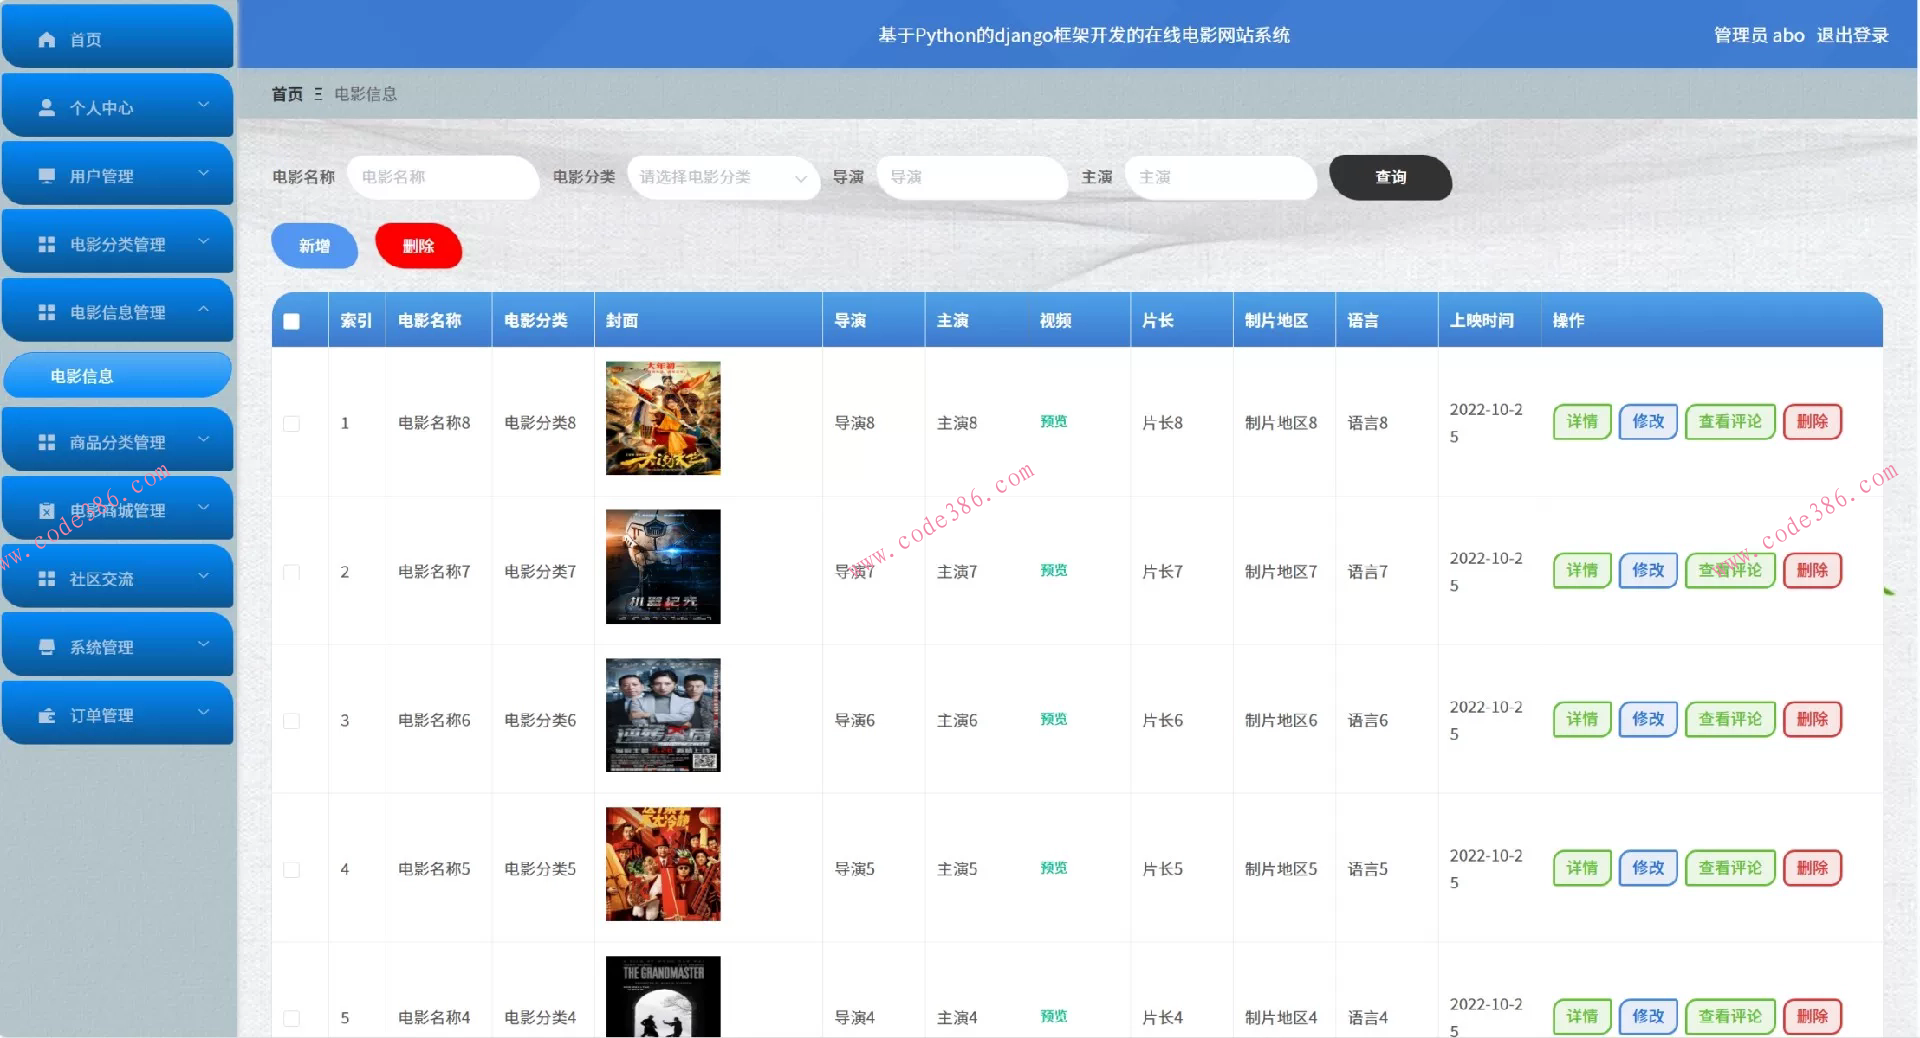
Task: Open 电影分类管理 via its grid icon
Action: [45, 243]
